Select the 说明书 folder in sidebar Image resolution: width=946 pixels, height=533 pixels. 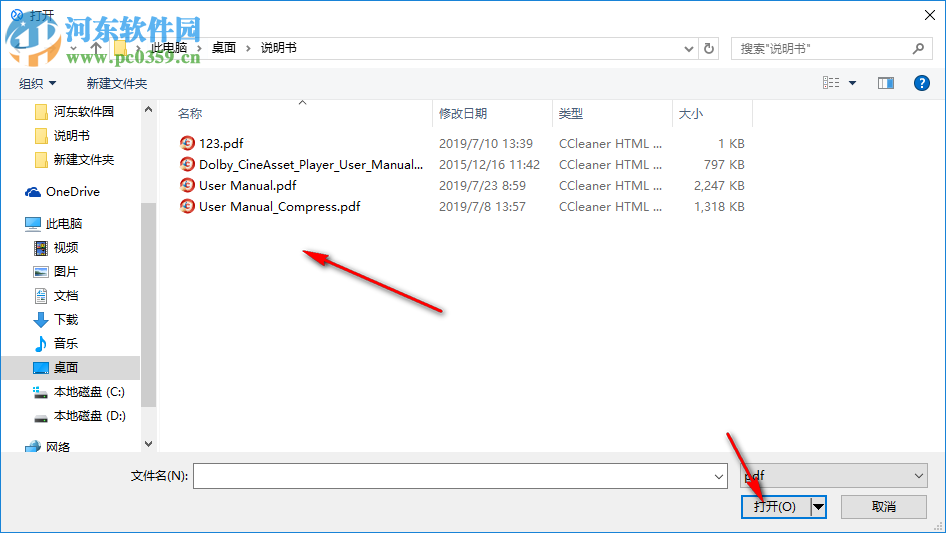(x=71, y=136)
